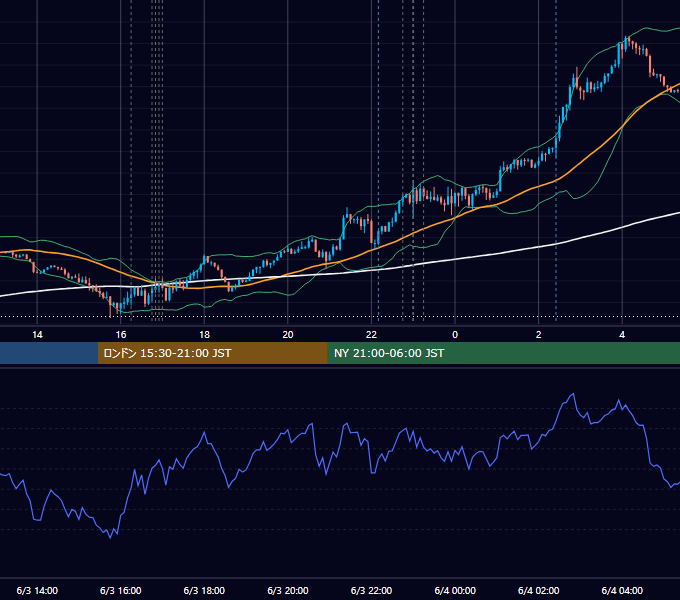Click the 22 label on the price time axis

(x=371, y=335)
